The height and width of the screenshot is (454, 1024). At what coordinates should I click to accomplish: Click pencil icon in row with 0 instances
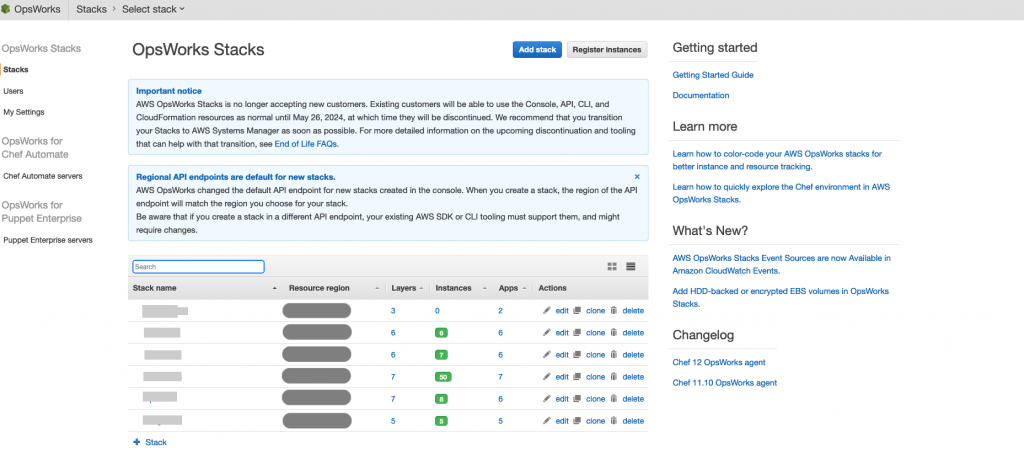[547, 311]
